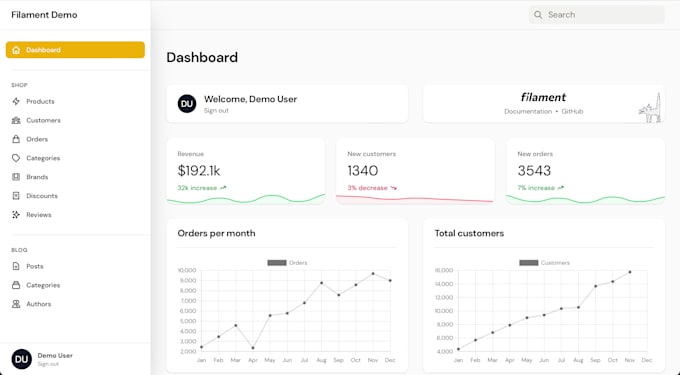680x375 pixels.
Task: Click the 32k increase text
Action: [197, 188]
